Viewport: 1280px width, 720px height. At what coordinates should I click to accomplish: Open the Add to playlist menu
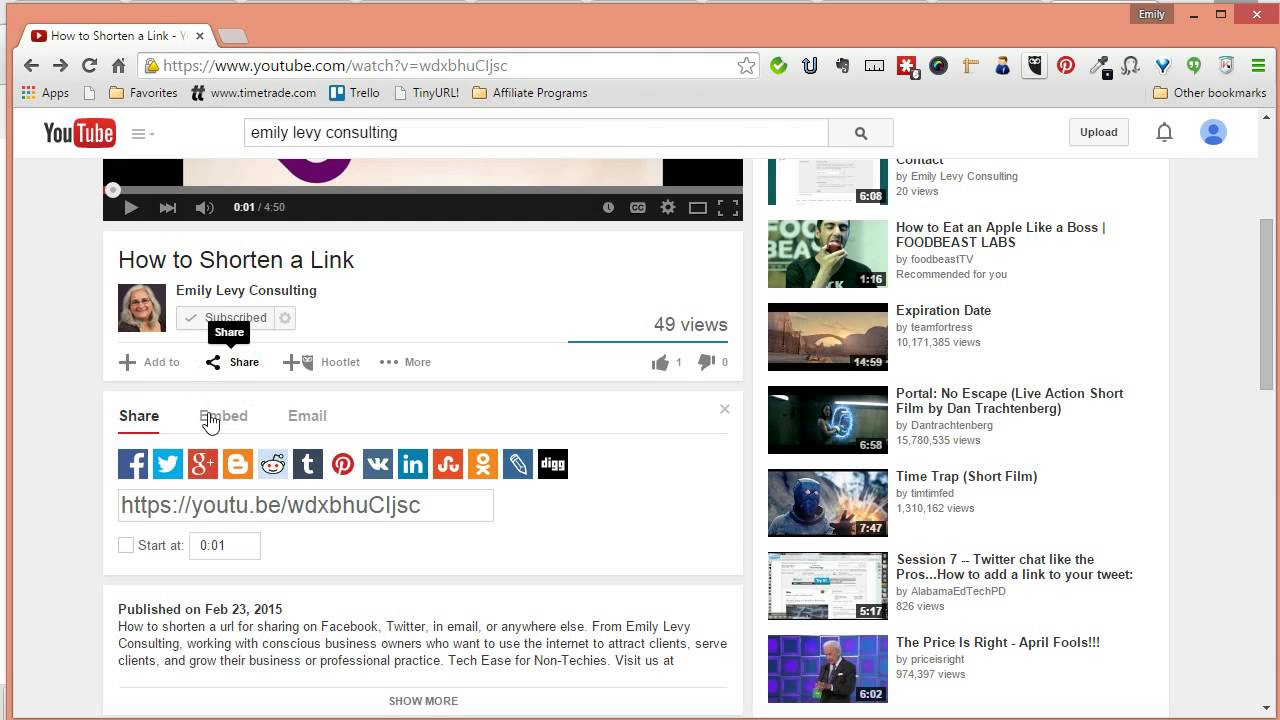click(149, 362)
